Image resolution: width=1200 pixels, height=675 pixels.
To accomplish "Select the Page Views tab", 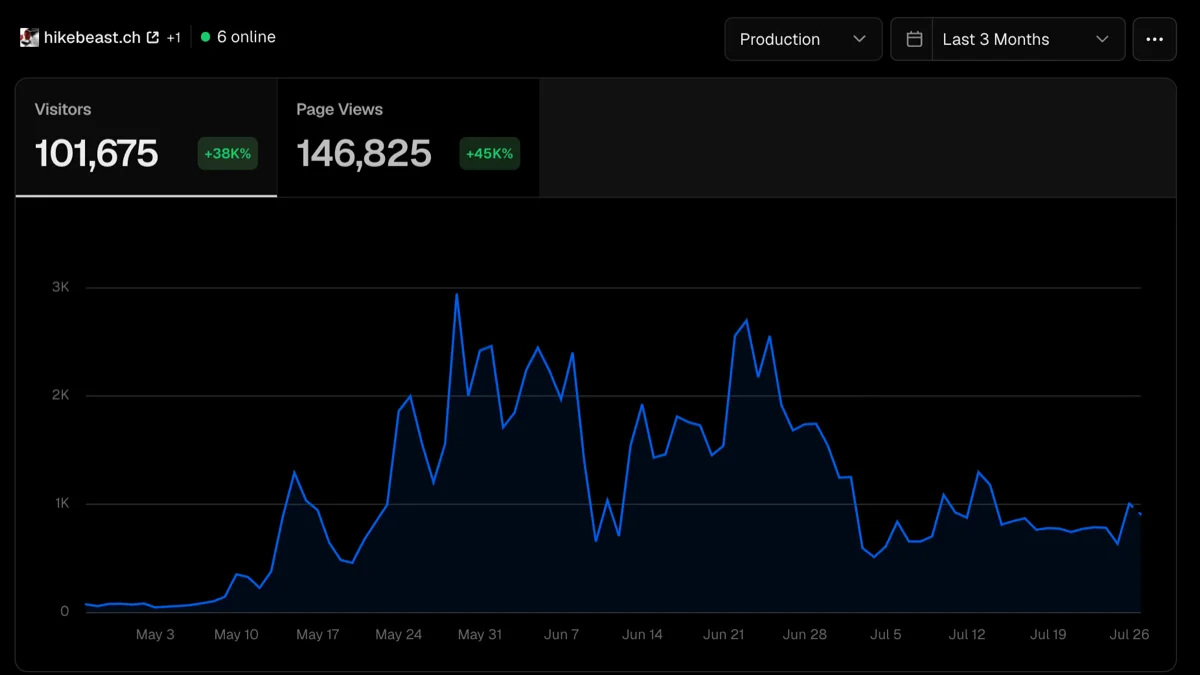I will pyautogui.click(x=408, y=138).
